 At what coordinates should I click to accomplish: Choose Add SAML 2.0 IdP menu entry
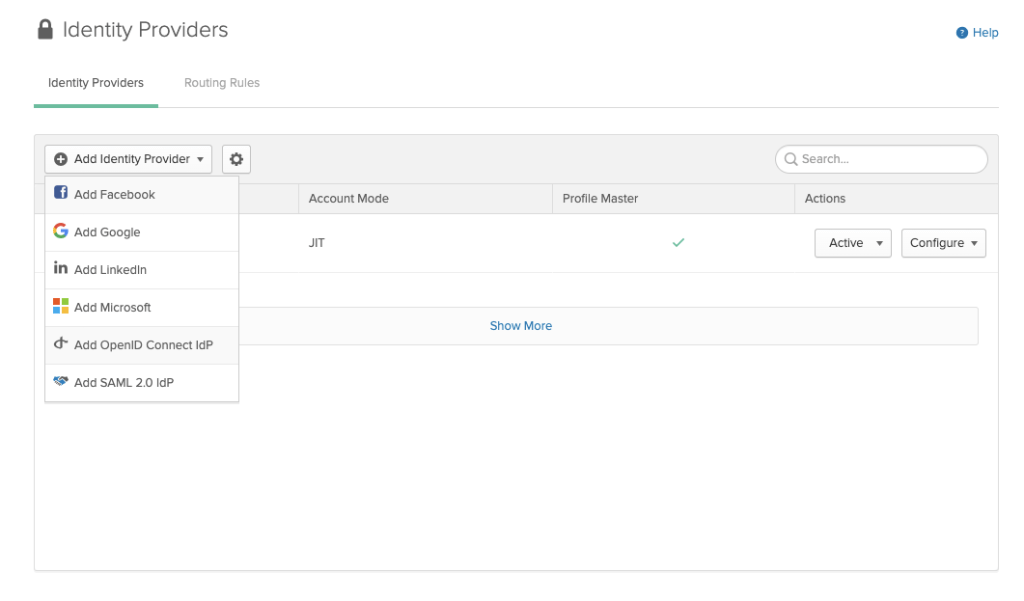124,382
